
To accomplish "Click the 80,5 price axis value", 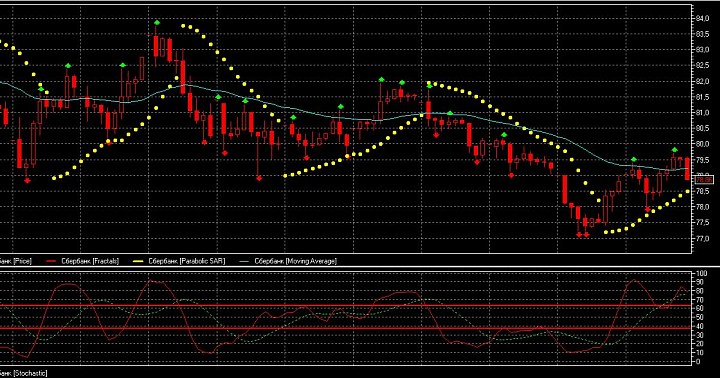I will pos(703,129).
